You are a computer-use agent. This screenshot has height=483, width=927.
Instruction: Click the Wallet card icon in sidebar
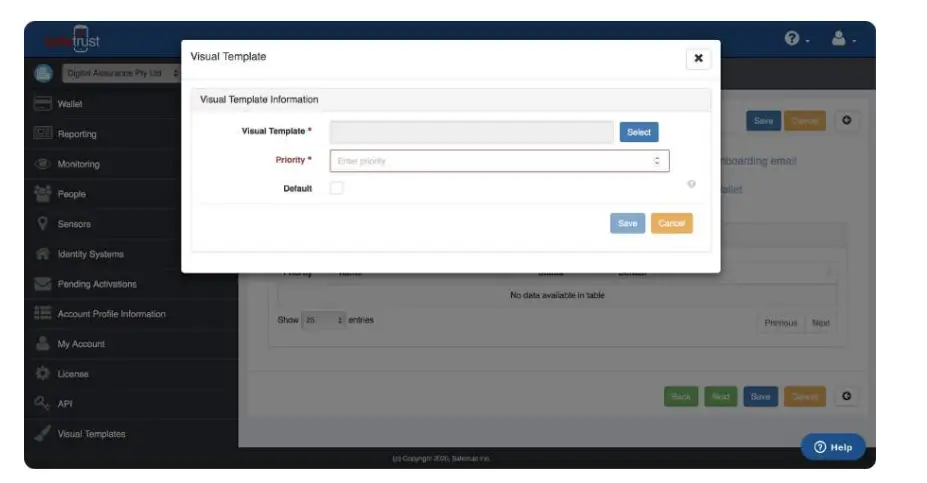coord(43,103)
